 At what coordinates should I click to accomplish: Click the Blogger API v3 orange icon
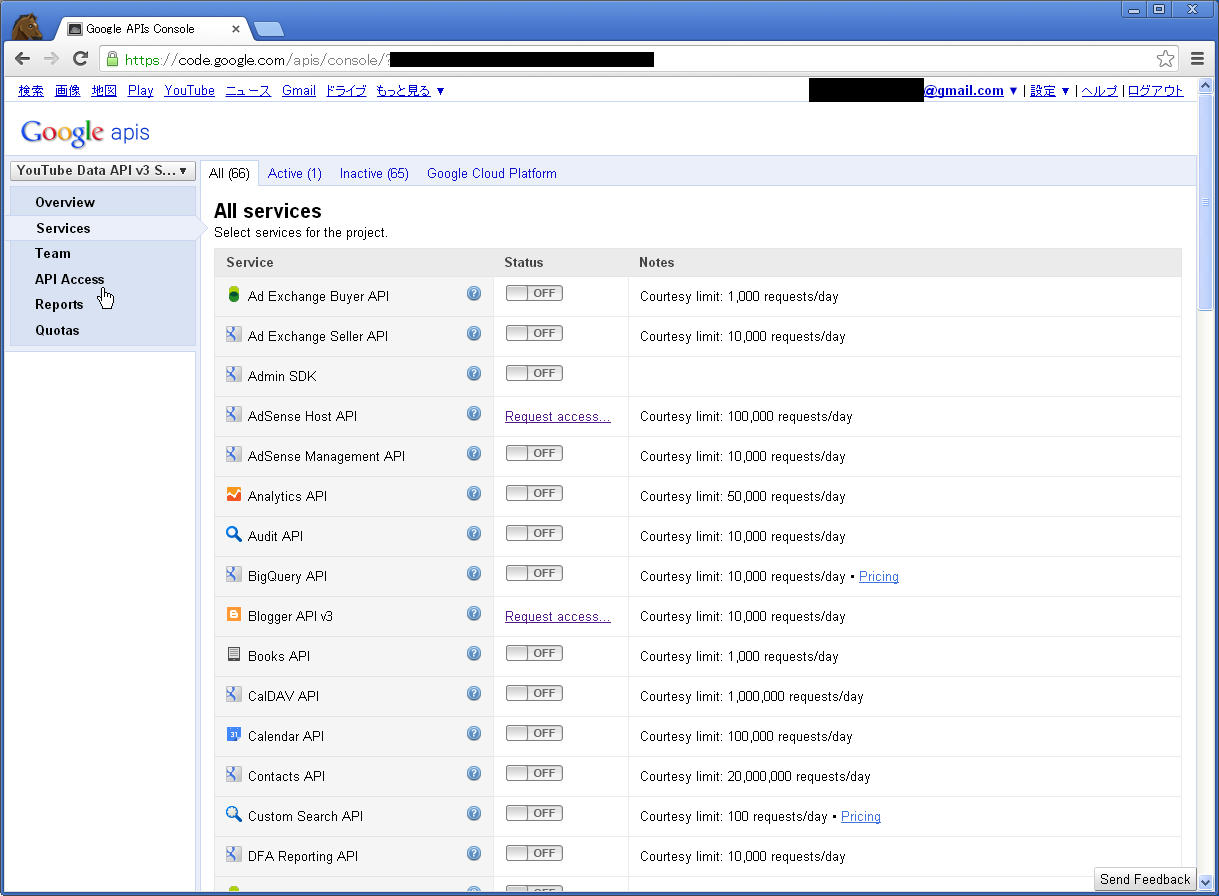pos(234,615)
